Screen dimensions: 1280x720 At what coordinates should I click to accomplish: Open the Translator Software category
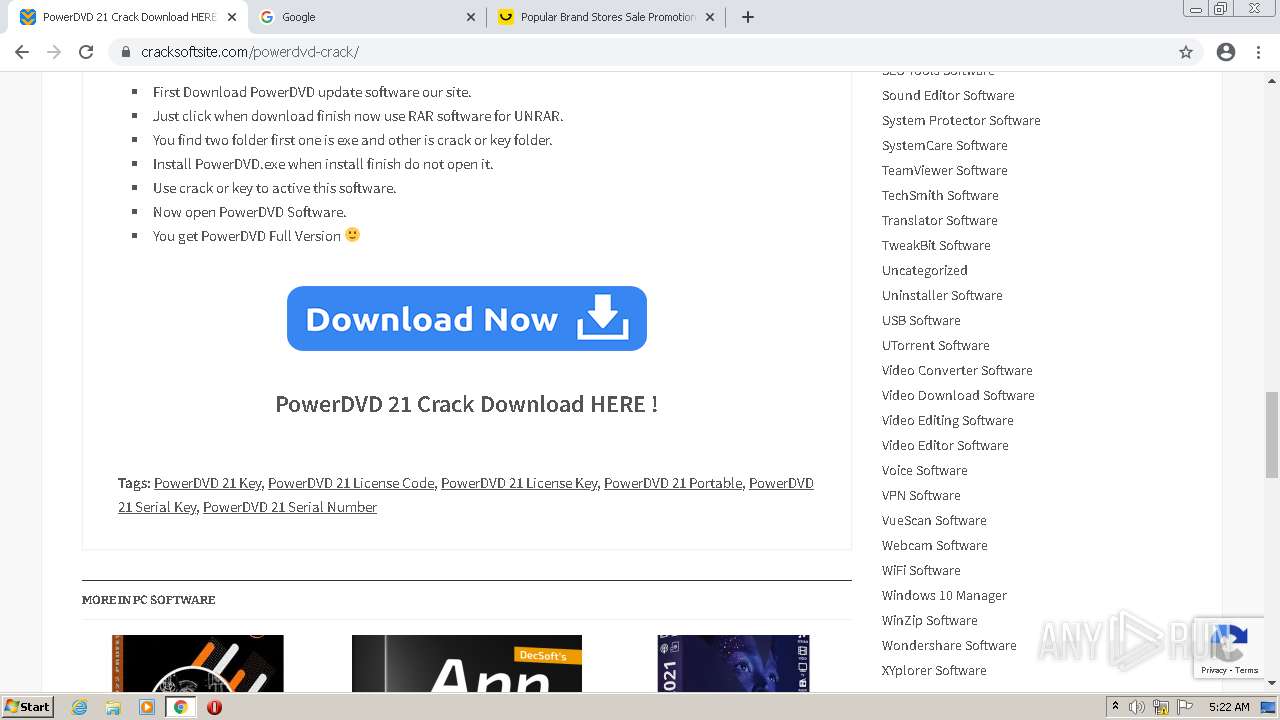(x=940, y=220)
